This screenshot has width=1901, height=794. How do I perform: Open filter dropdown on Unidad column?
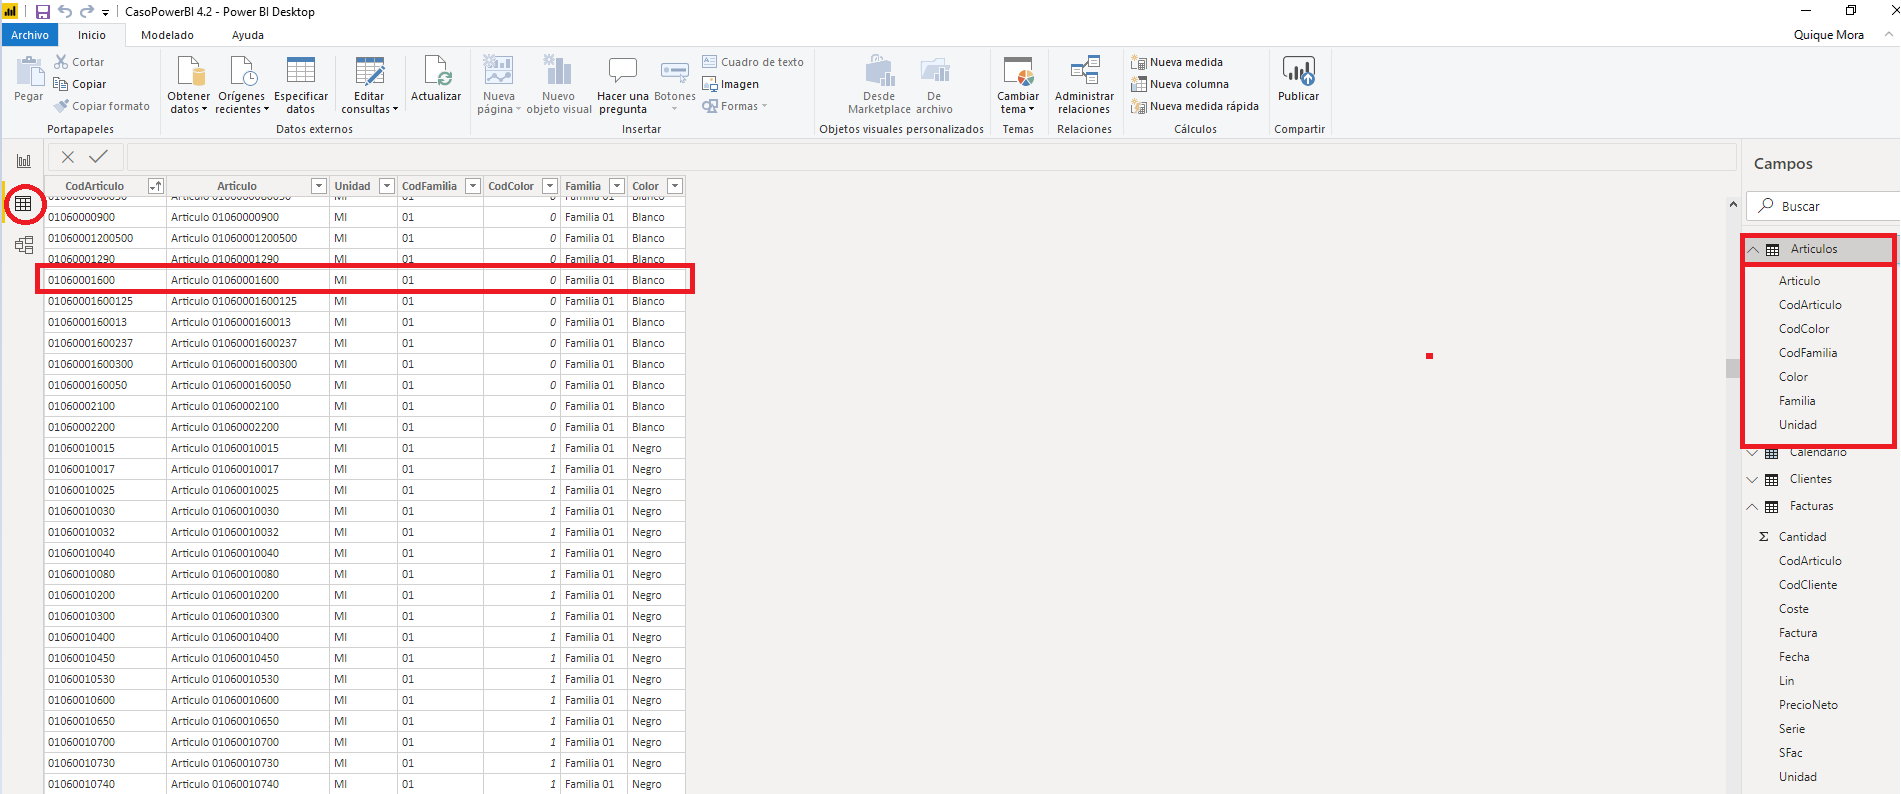[387, 186]
